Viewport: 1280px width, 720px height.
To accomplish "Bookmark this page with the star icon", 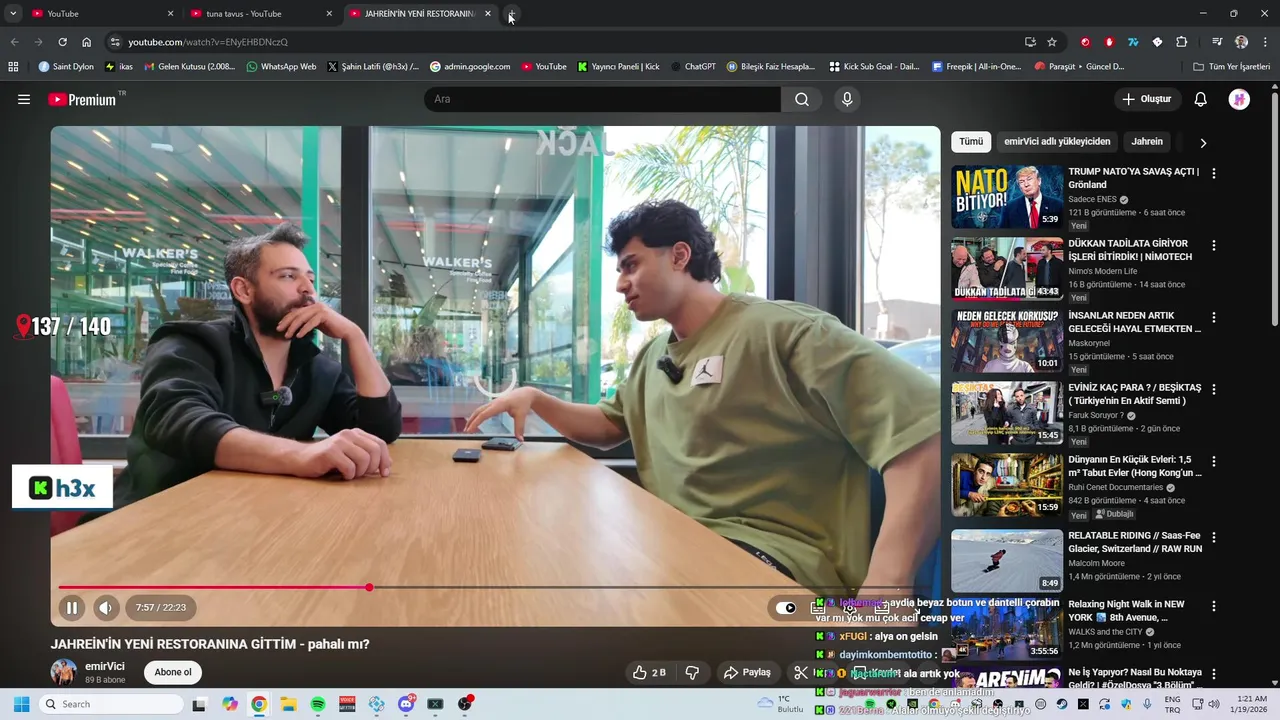I will pyautogui.click(x=1052, y=42).
